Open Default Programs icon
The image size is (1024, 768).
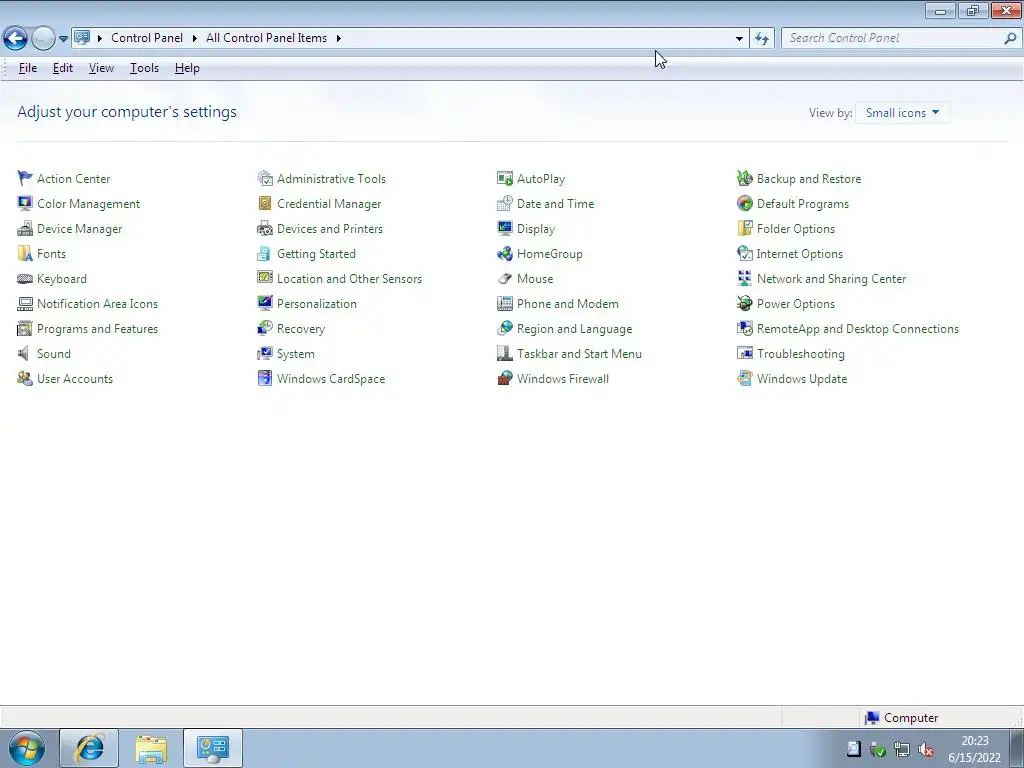[744, 203]
